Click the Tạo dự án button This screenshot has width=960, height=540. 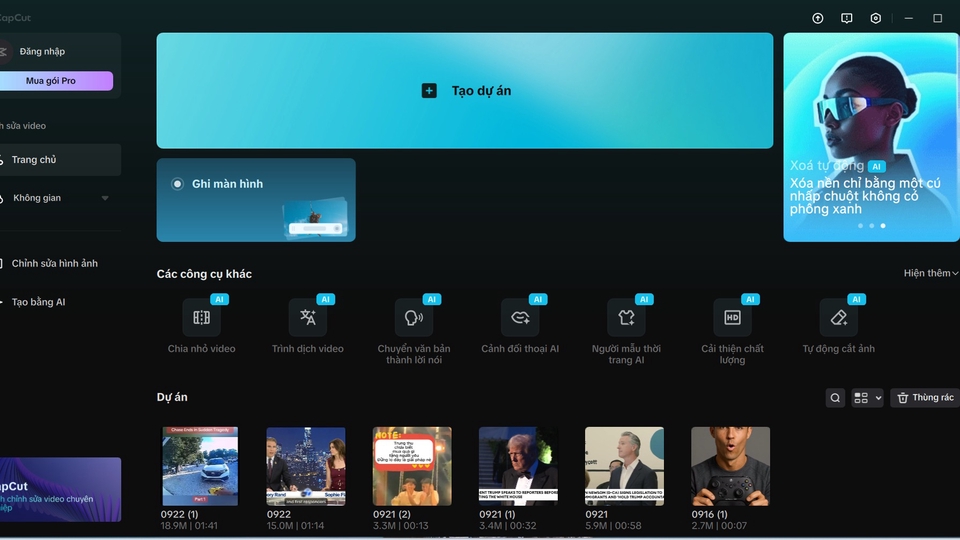point(465,91)
